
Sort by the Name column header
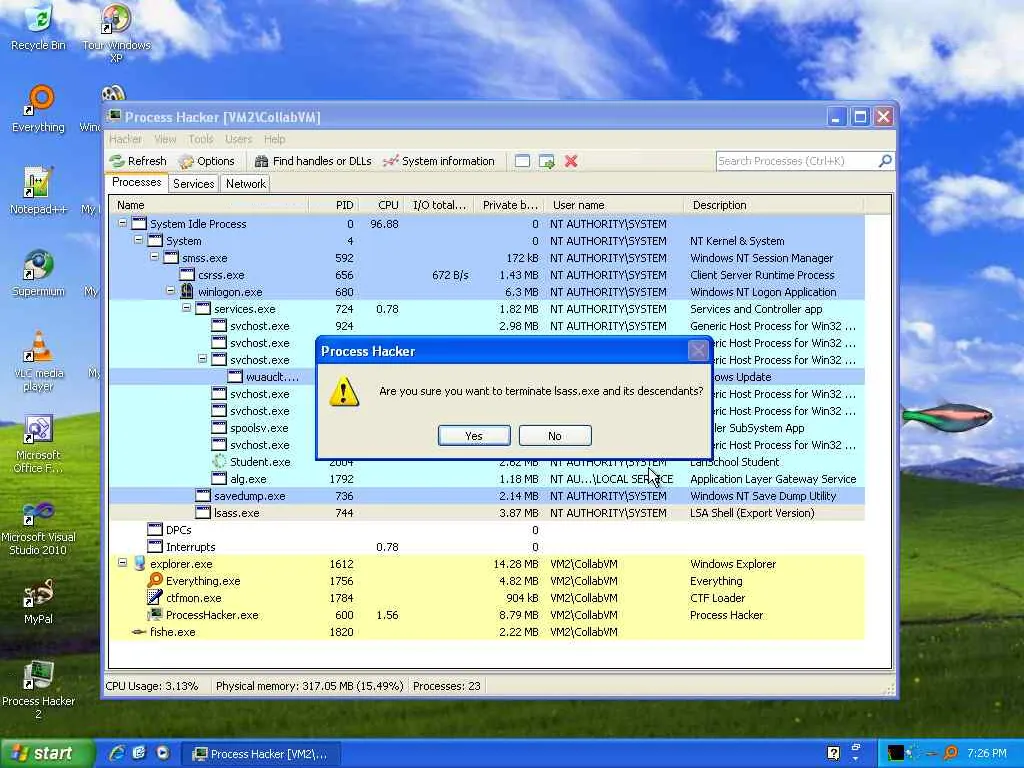click(x=209, y=205)
